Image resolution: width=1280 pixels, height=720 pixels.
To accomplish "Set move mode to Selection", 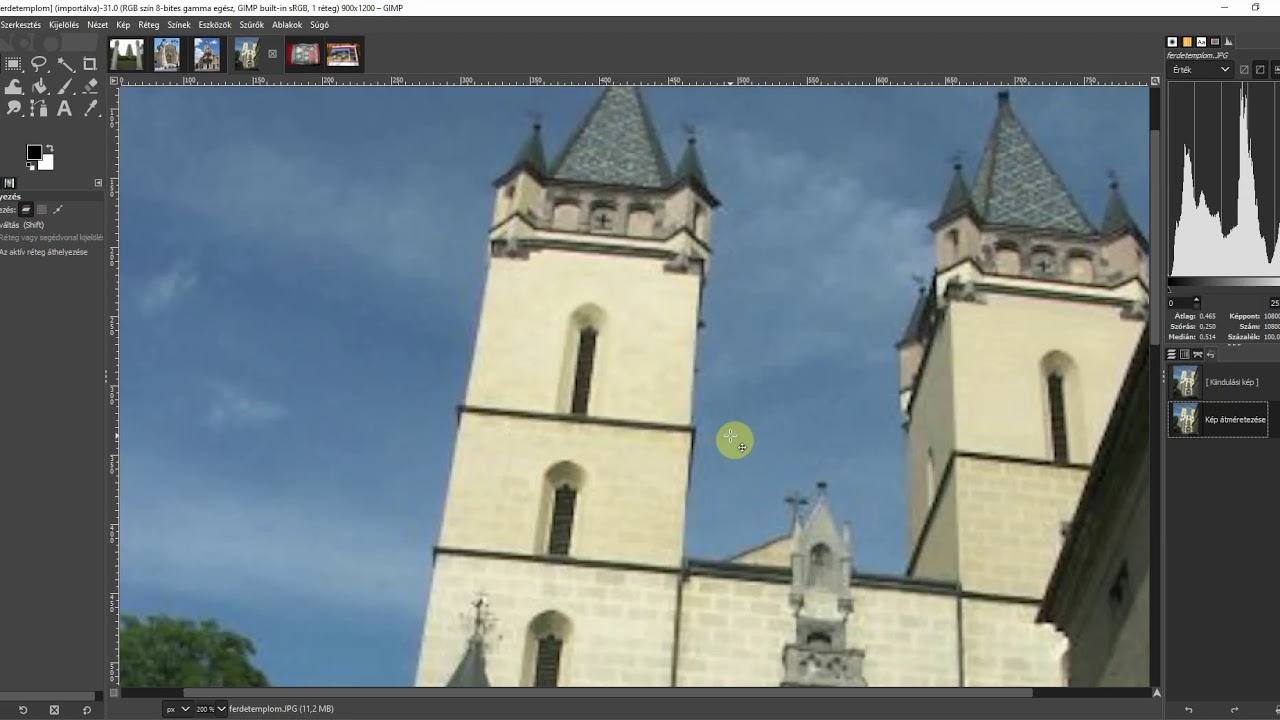I will (x=42, y=210).
